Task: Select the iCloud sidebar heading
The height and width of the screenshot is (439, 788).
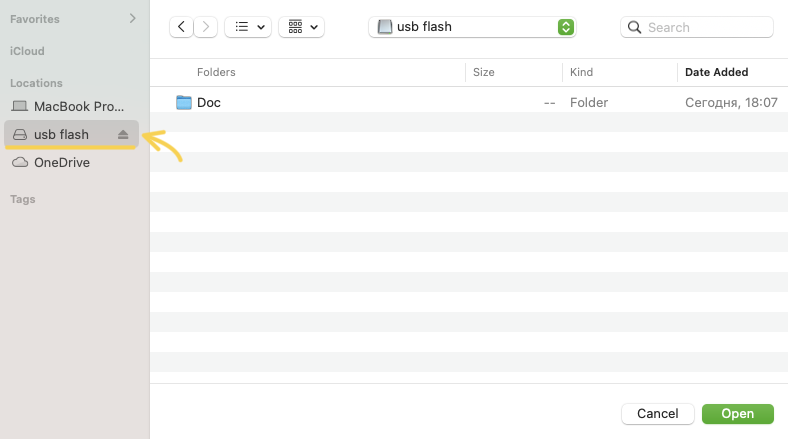Action: click(27, 51)
